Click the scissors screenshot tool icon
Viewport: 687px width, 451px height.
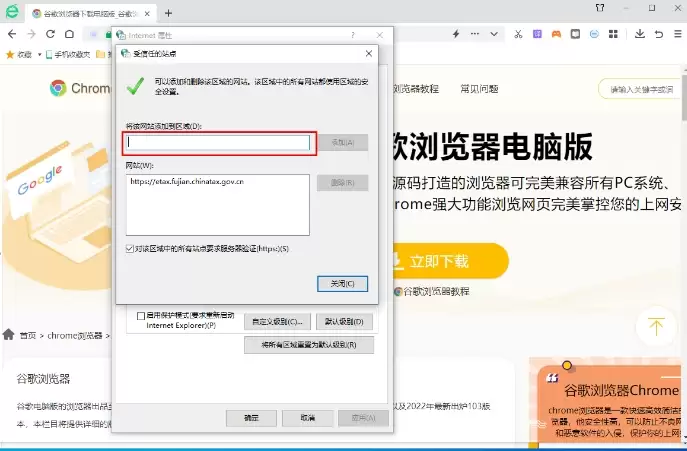518,34
